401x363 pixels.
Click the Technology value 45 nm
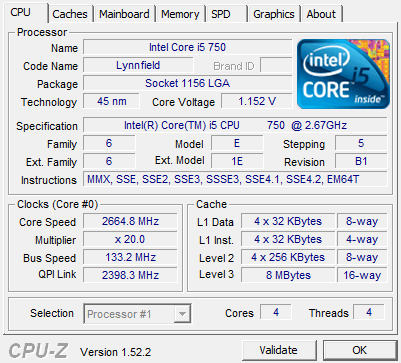click(111, 101)
